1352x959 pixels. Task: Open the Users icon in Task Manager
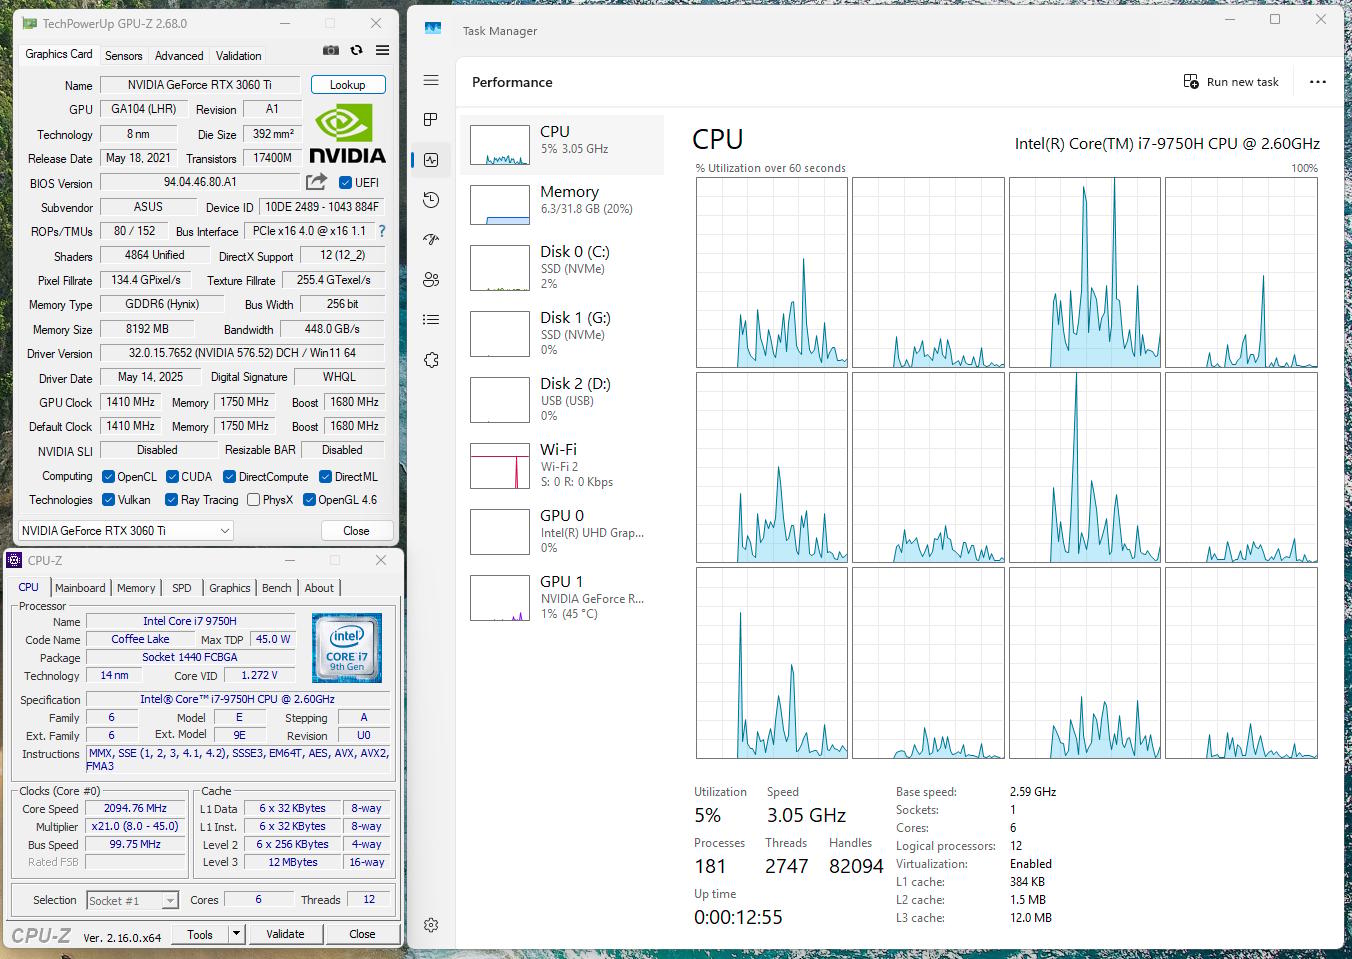[431, 280]
